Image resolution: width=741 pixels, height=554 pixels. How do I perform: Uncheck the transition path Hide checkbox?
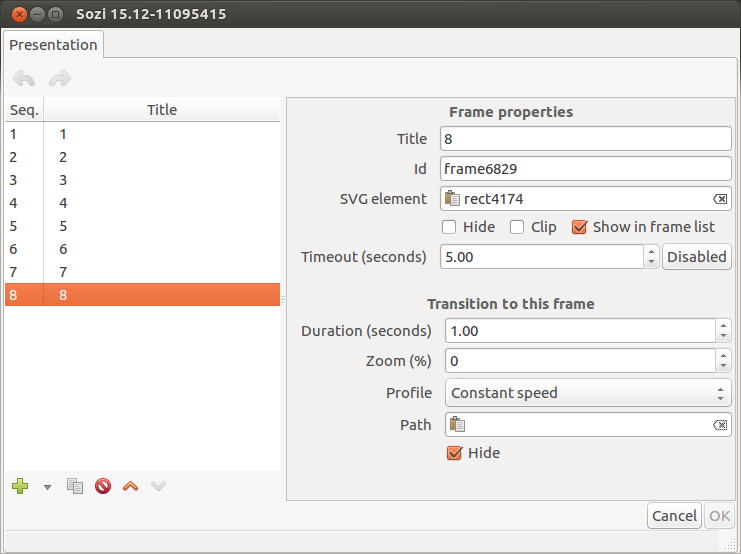tap(454, 453)
